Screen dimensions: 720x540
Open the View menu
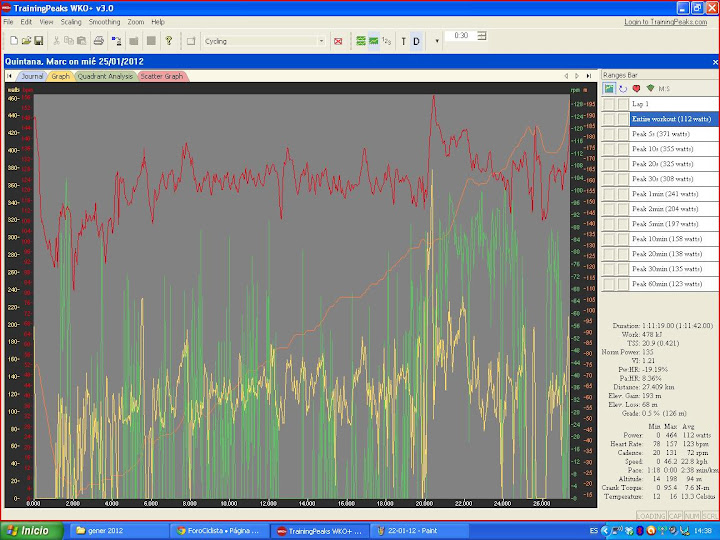[46, 22]
